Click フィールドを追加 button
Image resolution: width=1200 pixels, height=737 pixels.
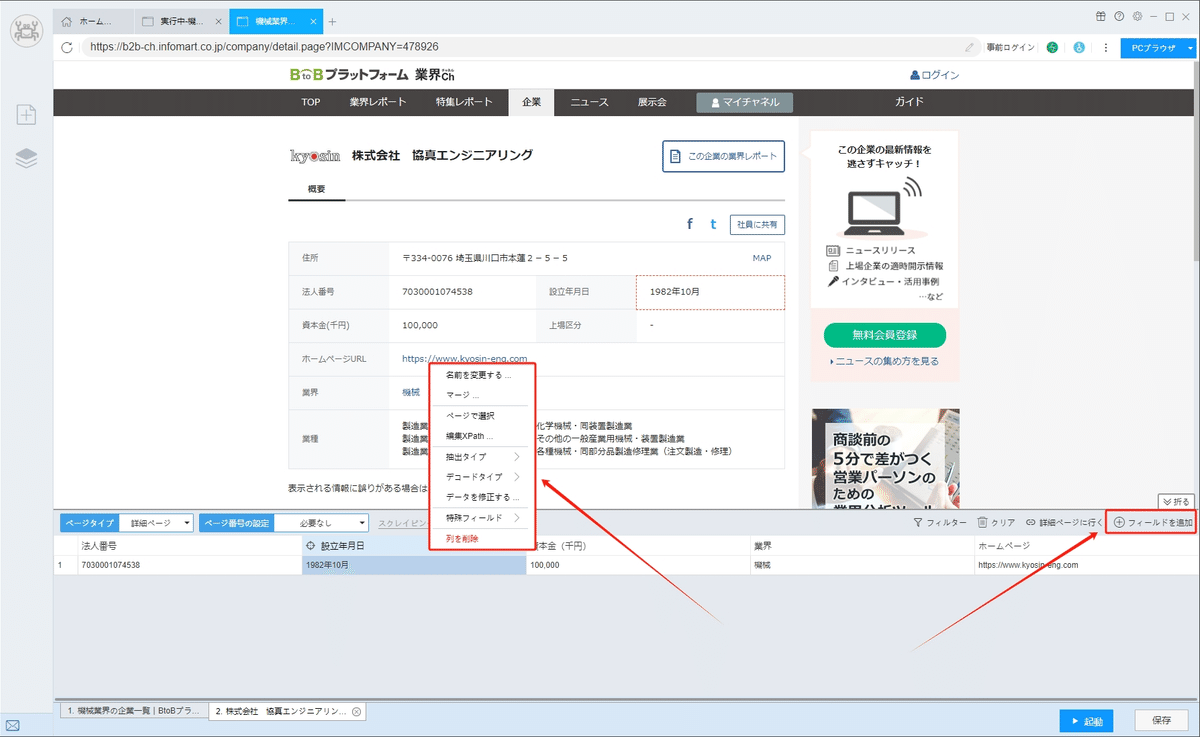[1152, 523]
